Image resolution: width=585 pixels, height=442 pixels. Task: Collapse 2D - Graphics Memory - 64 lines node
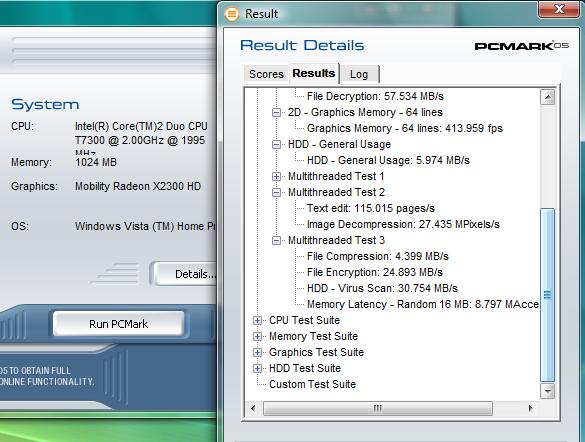(276, 112)
